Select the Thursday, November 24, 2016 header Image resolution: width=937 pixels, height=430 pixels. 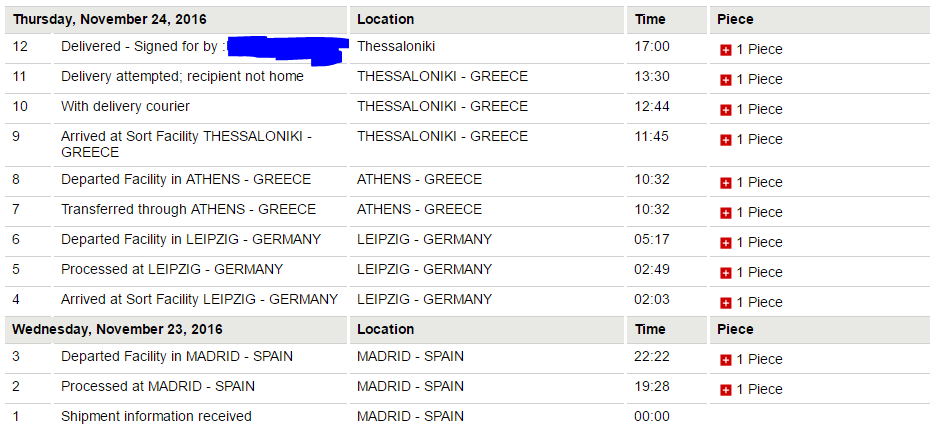coord(110,19)
